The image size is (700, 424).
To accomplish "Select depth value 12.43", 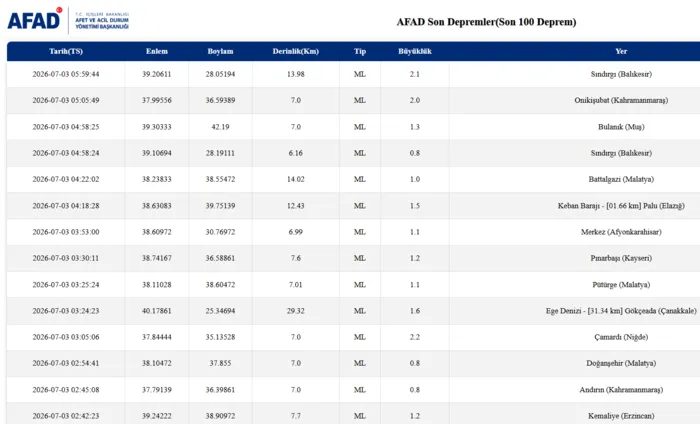I will (296, 206).
